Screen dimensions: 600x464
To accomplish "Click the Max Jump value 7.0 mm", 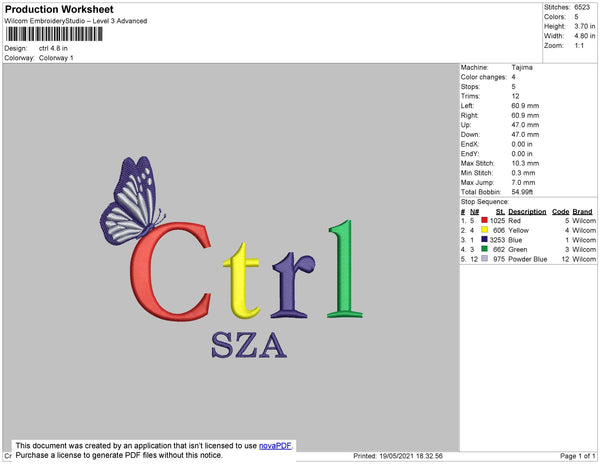I will (523, 182).
